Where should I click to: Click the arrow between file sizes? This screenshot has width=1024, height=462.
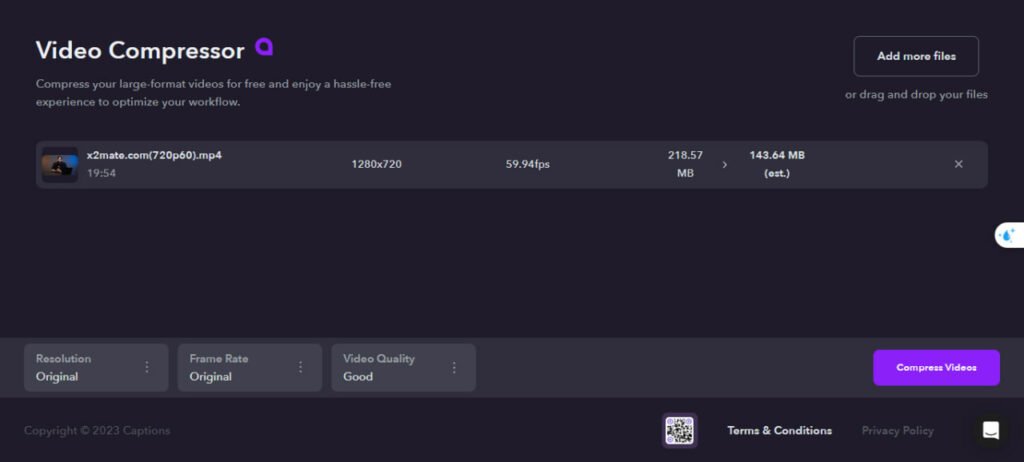click(725, 164)
